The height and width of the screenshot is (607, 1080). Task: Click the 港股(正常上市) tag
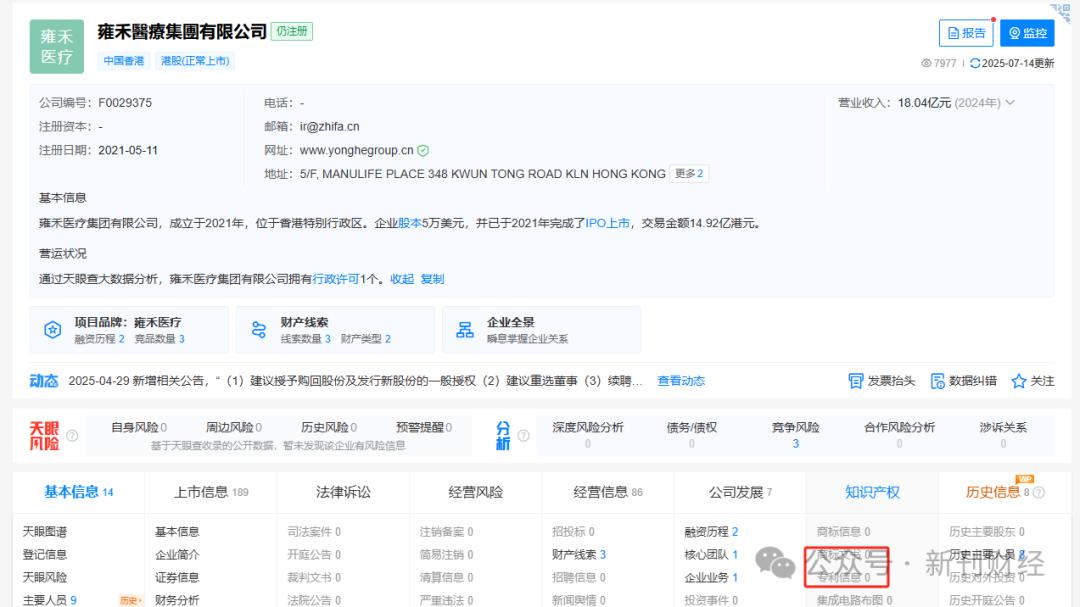[x=195, y=61]
